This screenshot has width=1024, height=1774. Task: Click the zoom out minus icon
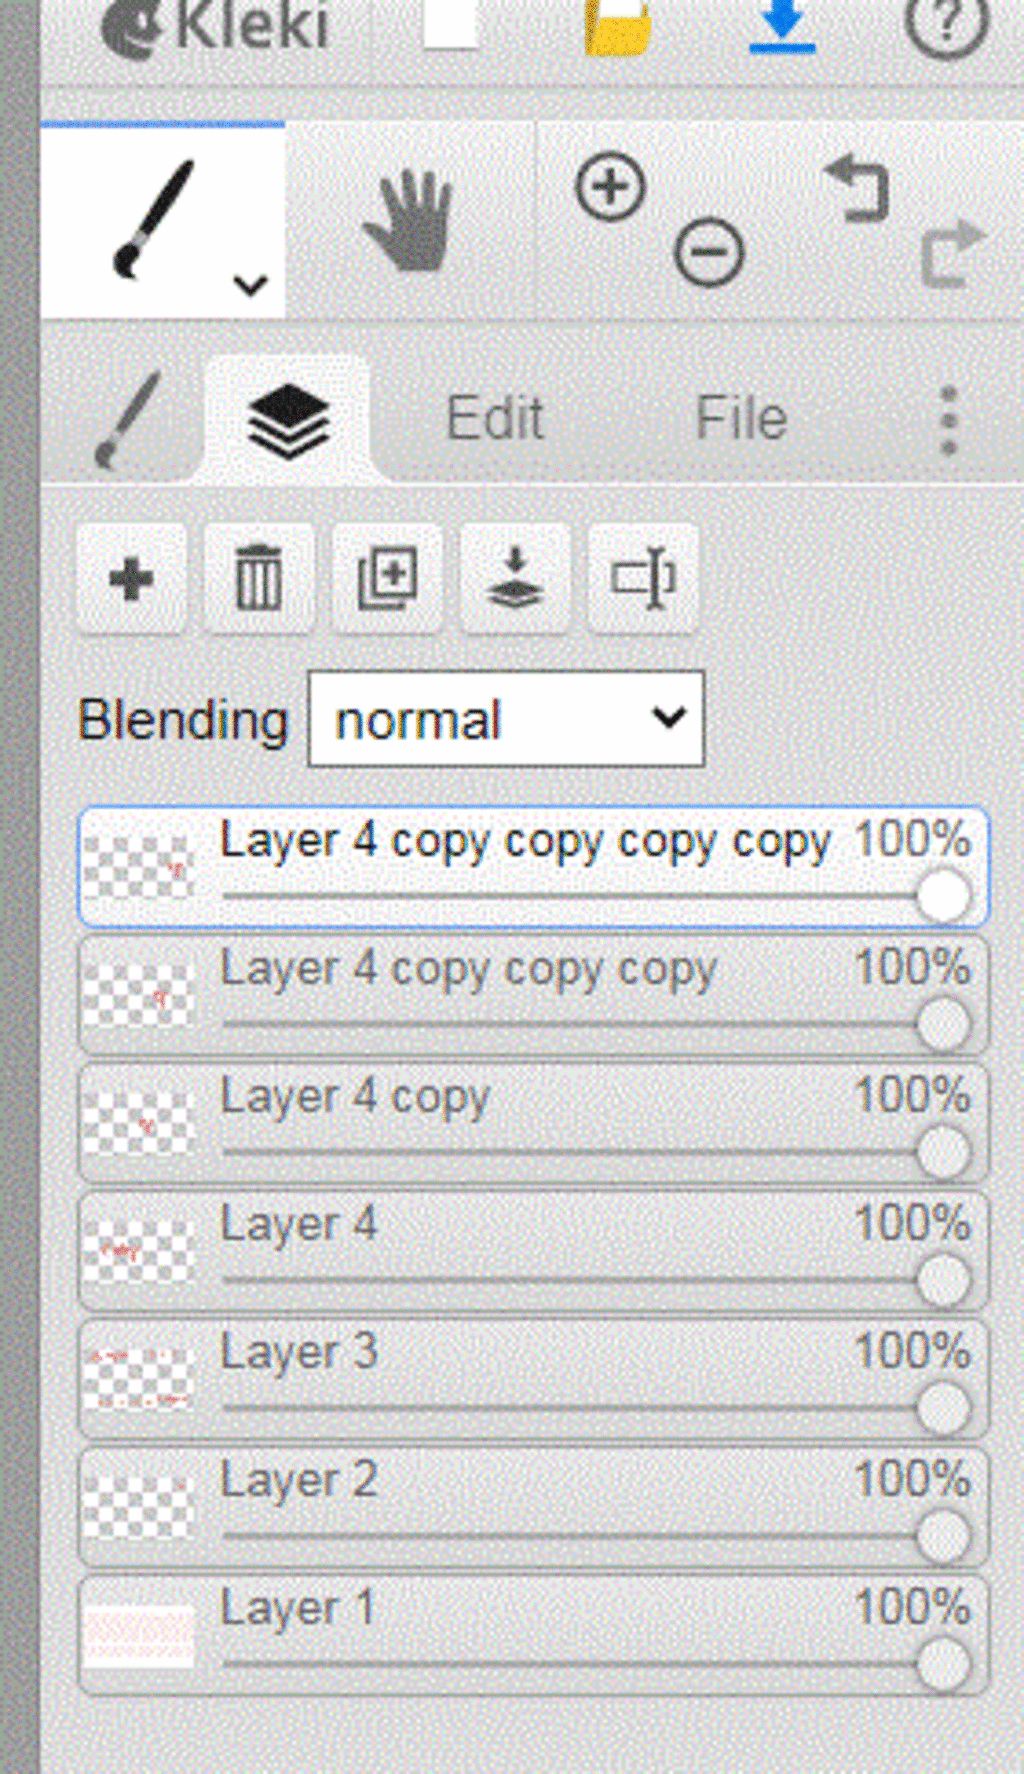708,253
